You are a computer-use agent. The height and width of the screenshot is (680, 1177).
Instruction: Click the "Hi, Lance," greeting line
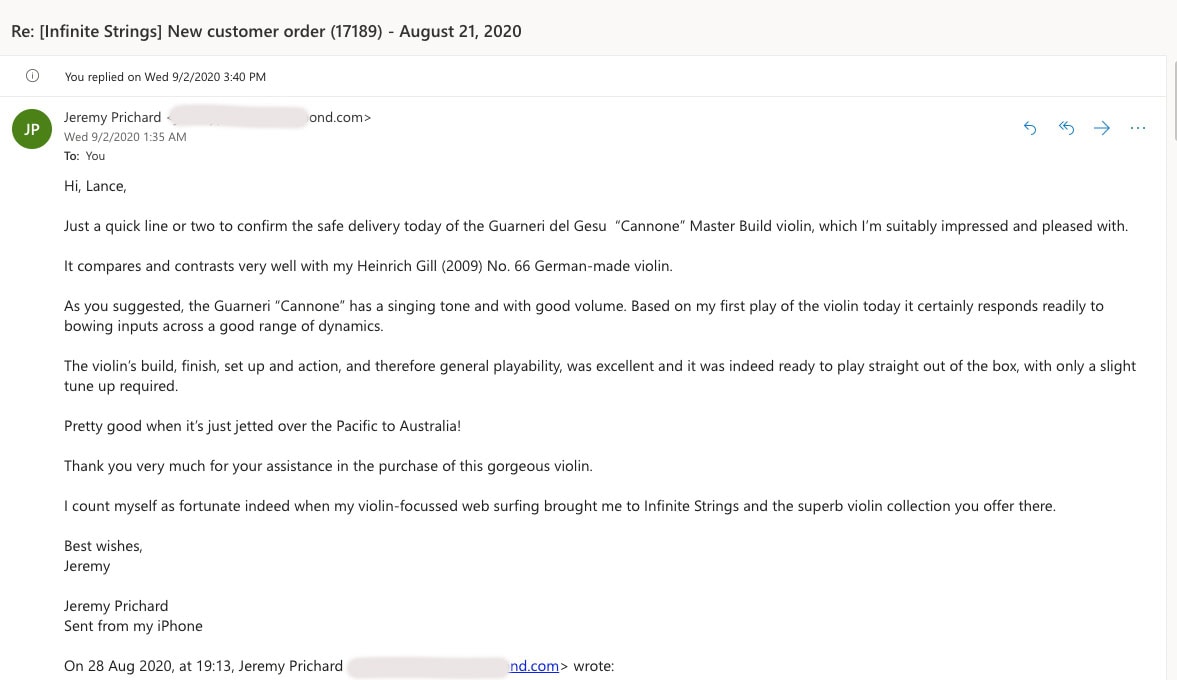95,186
